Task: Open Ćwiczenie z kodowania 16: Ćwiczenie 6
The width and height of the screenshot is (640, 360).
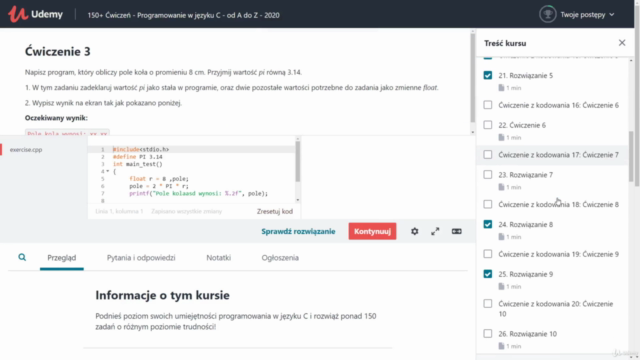Action: point(558,105)
